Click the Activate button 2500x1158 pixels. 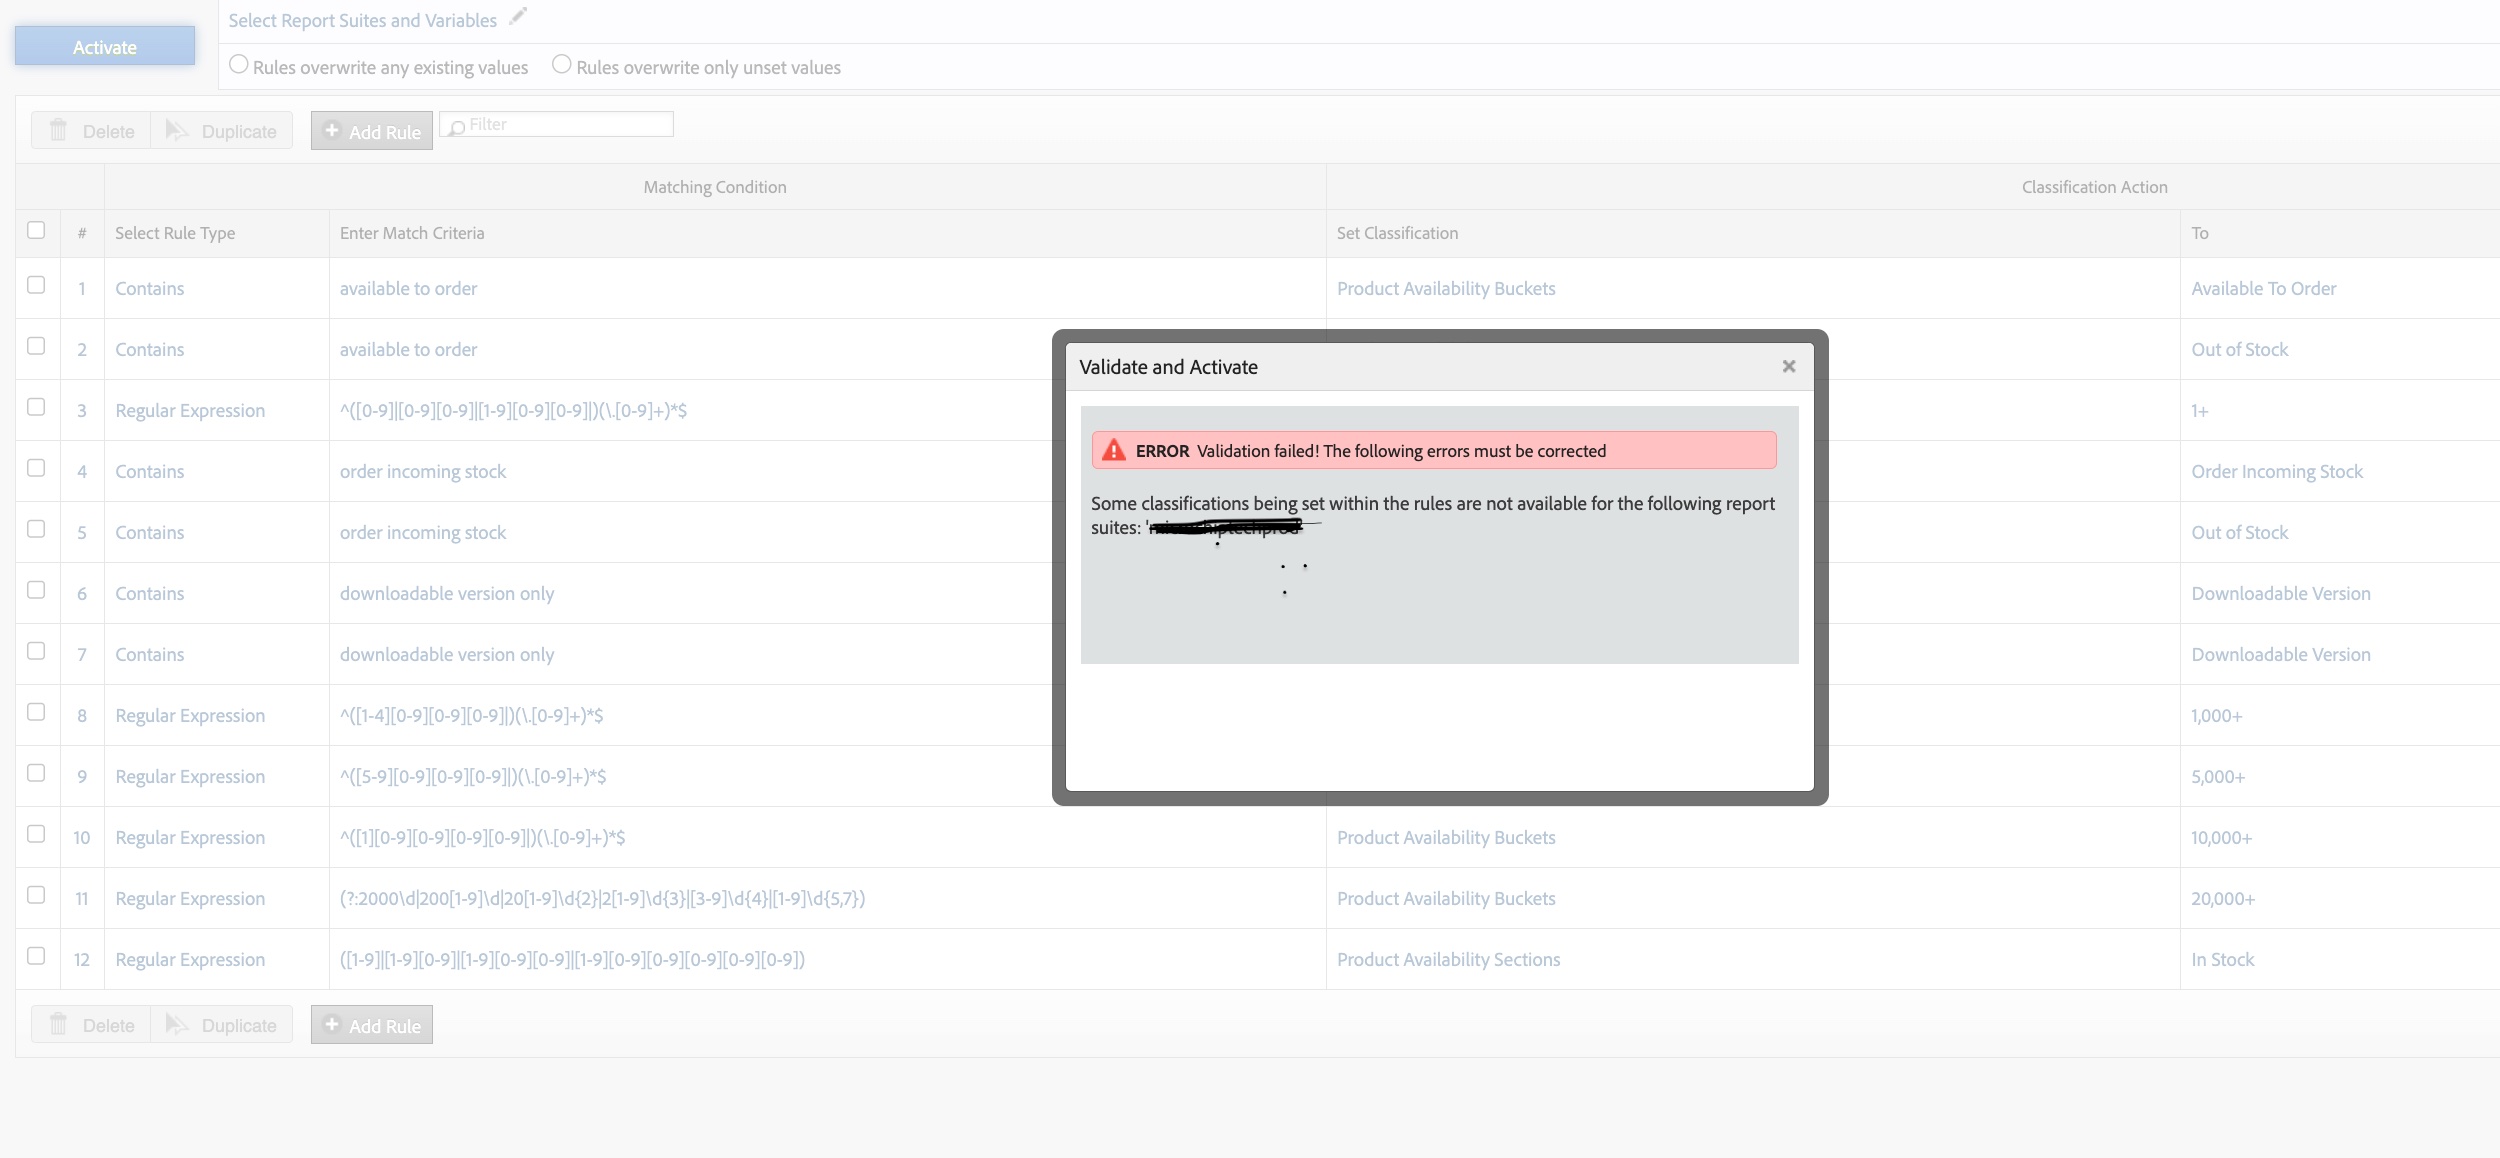pyautogui.click(x=104, y=46)
